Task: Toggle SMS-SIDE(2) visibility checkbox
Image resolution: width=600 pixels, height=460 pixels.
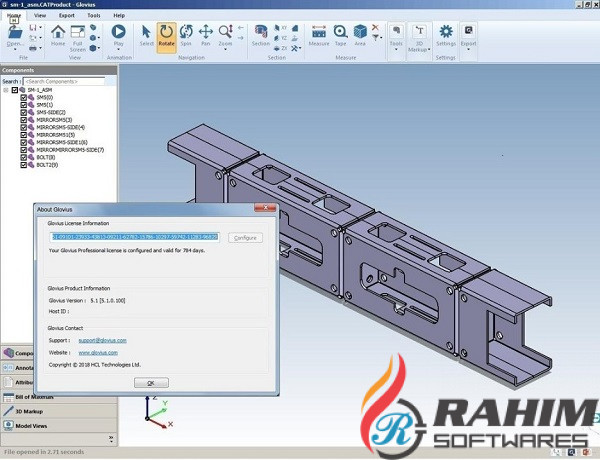Action: pos(24,113)
